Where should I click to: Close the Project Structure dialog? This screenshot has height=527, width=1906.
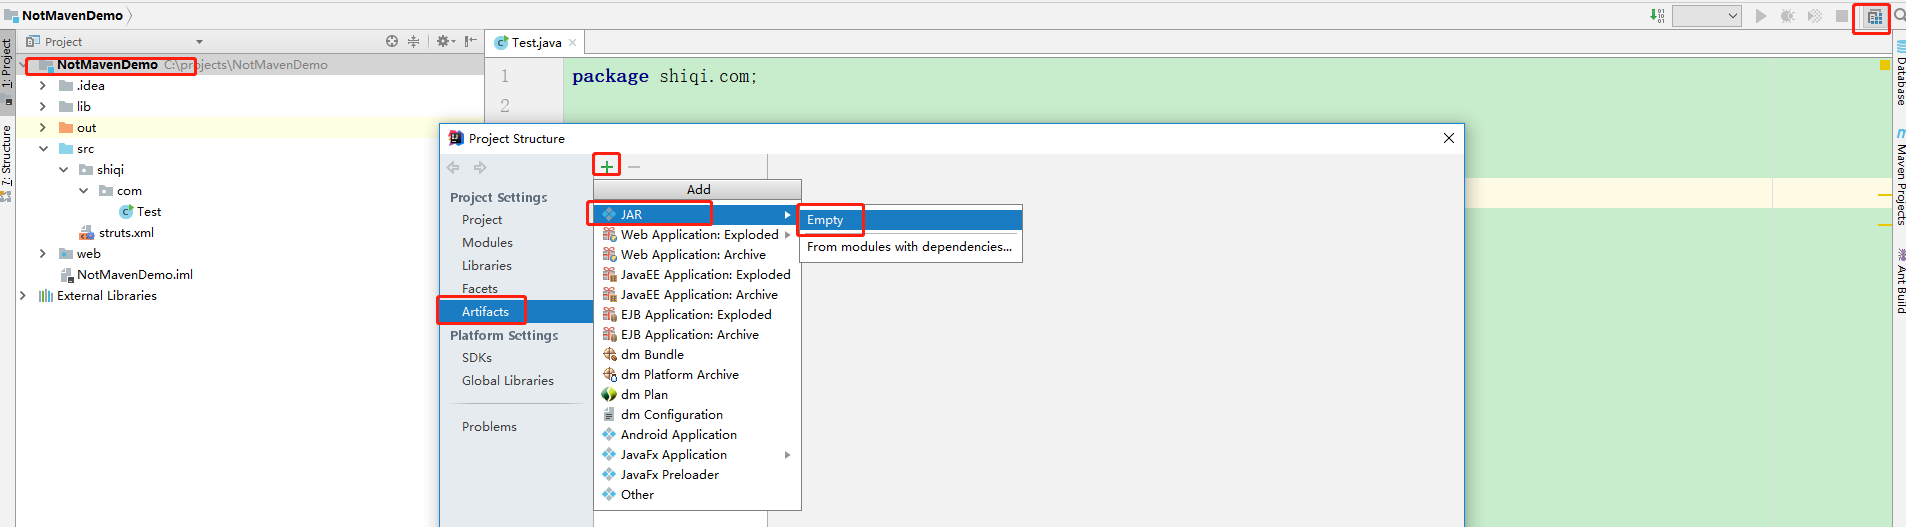[x=1448, y=138]
